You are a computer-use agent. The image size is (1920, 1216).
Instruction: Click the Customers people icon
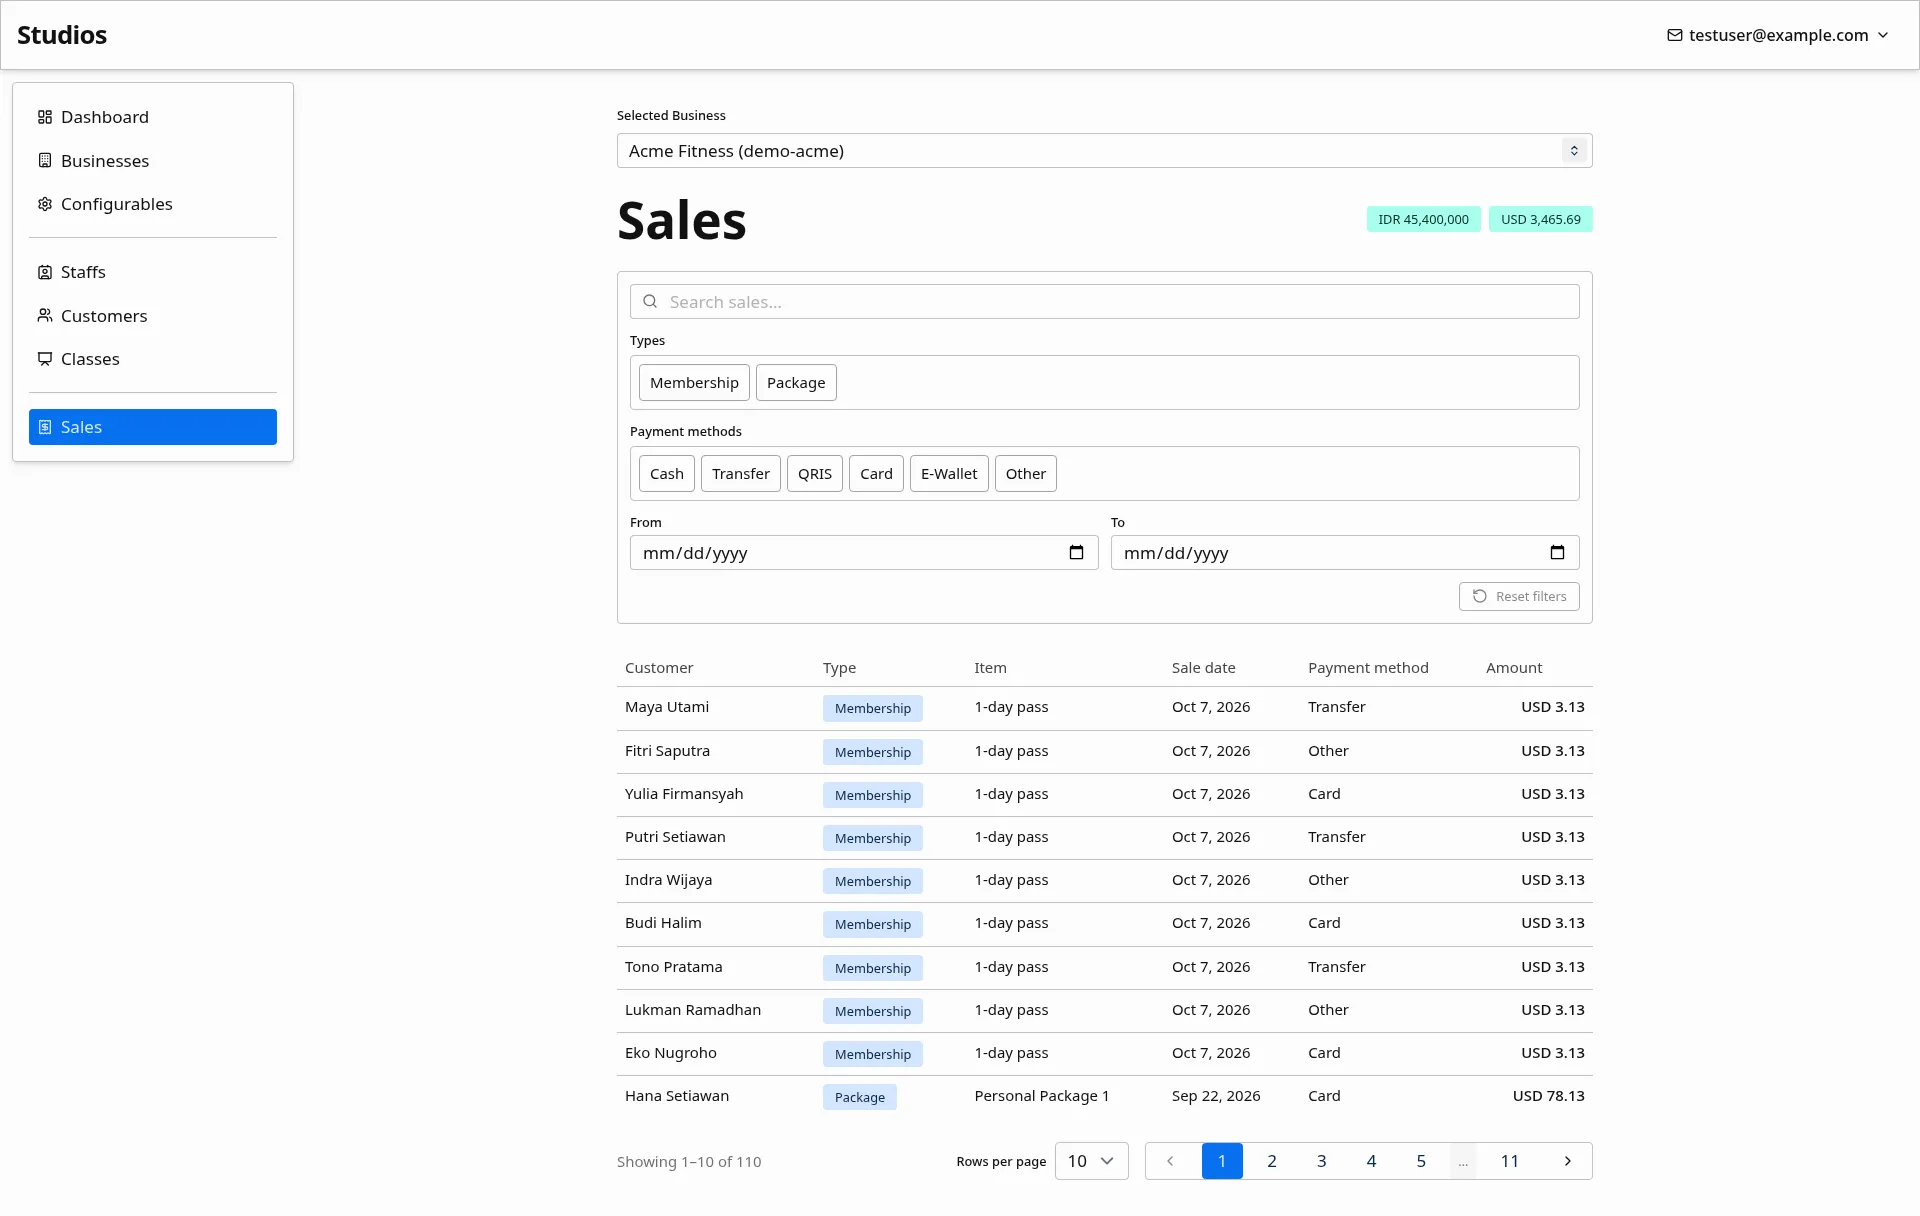click(x=45, y=316)
